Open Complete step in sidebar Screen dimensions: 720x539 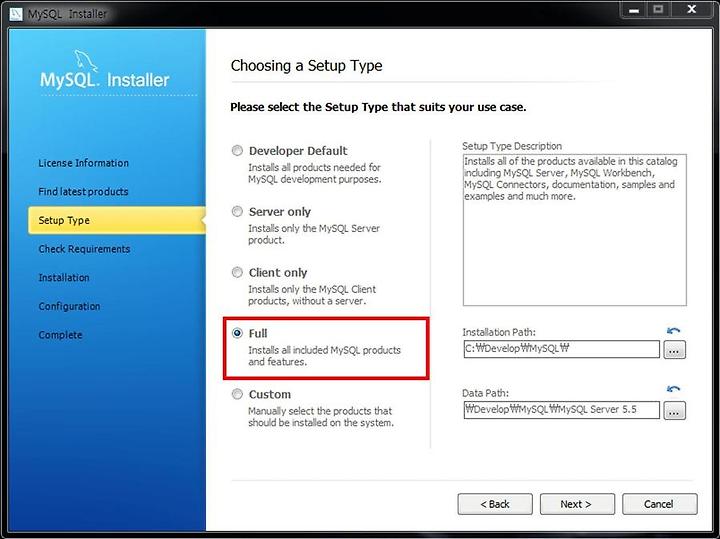tap(61, 335)
